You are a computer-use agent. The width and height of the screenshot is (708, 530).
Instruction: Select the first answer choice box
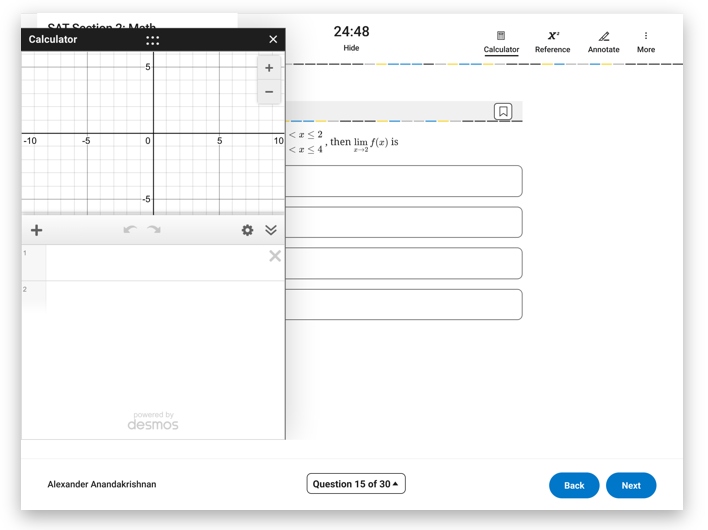[x=404, y=181]
